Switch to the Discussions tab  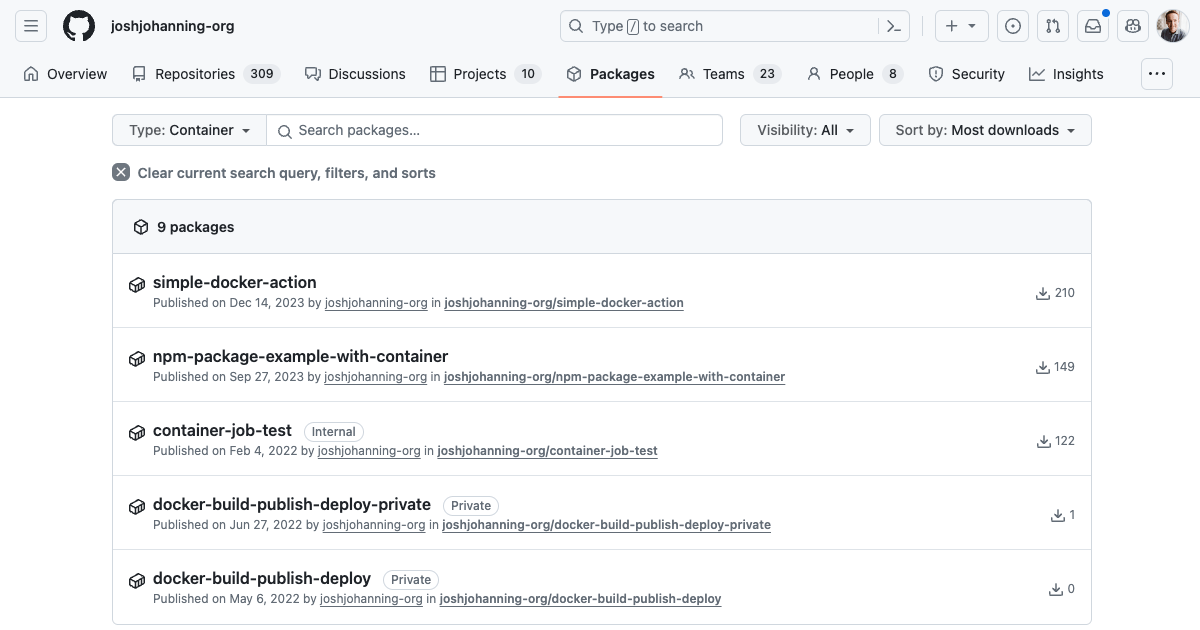point(355,74)
